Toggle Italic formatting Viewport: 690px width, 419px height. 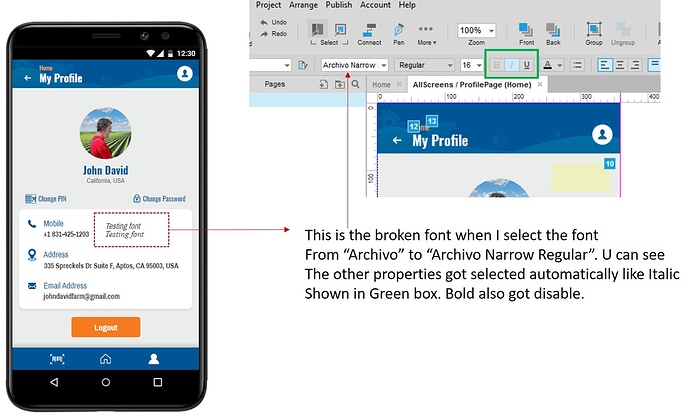pos(511,65)
